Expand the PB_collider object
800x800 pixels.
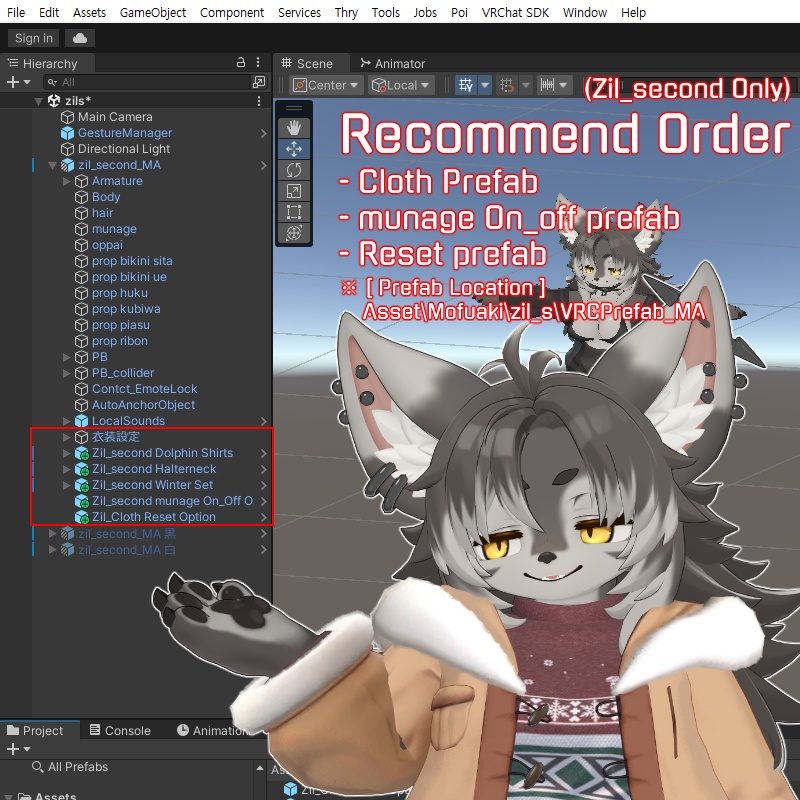coord(66,373)
